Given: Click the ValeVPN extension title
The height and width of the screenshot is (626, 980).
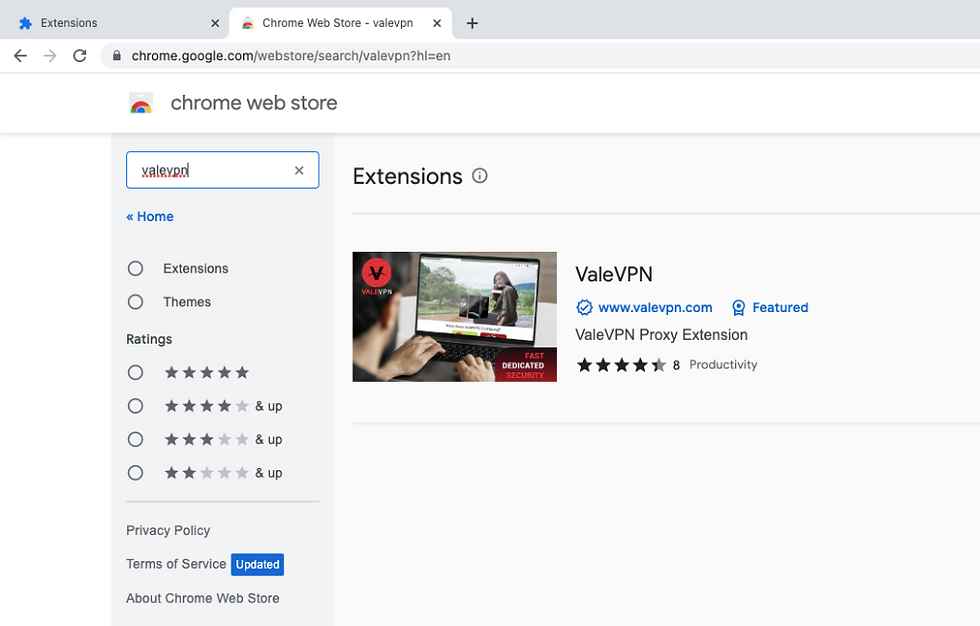Looking at the screenshot, I should tap(614, 274).
